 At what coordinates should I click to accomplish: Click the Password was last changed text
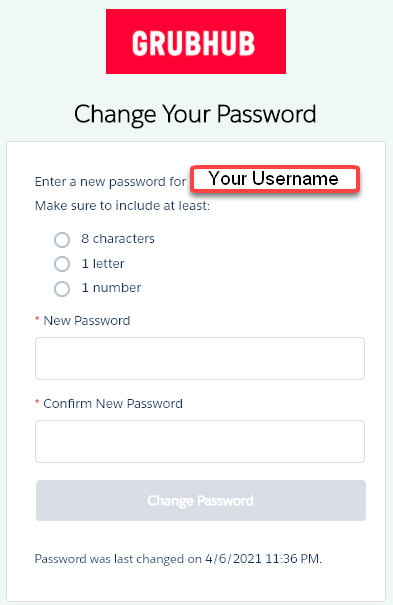click(x=178, y=559)
